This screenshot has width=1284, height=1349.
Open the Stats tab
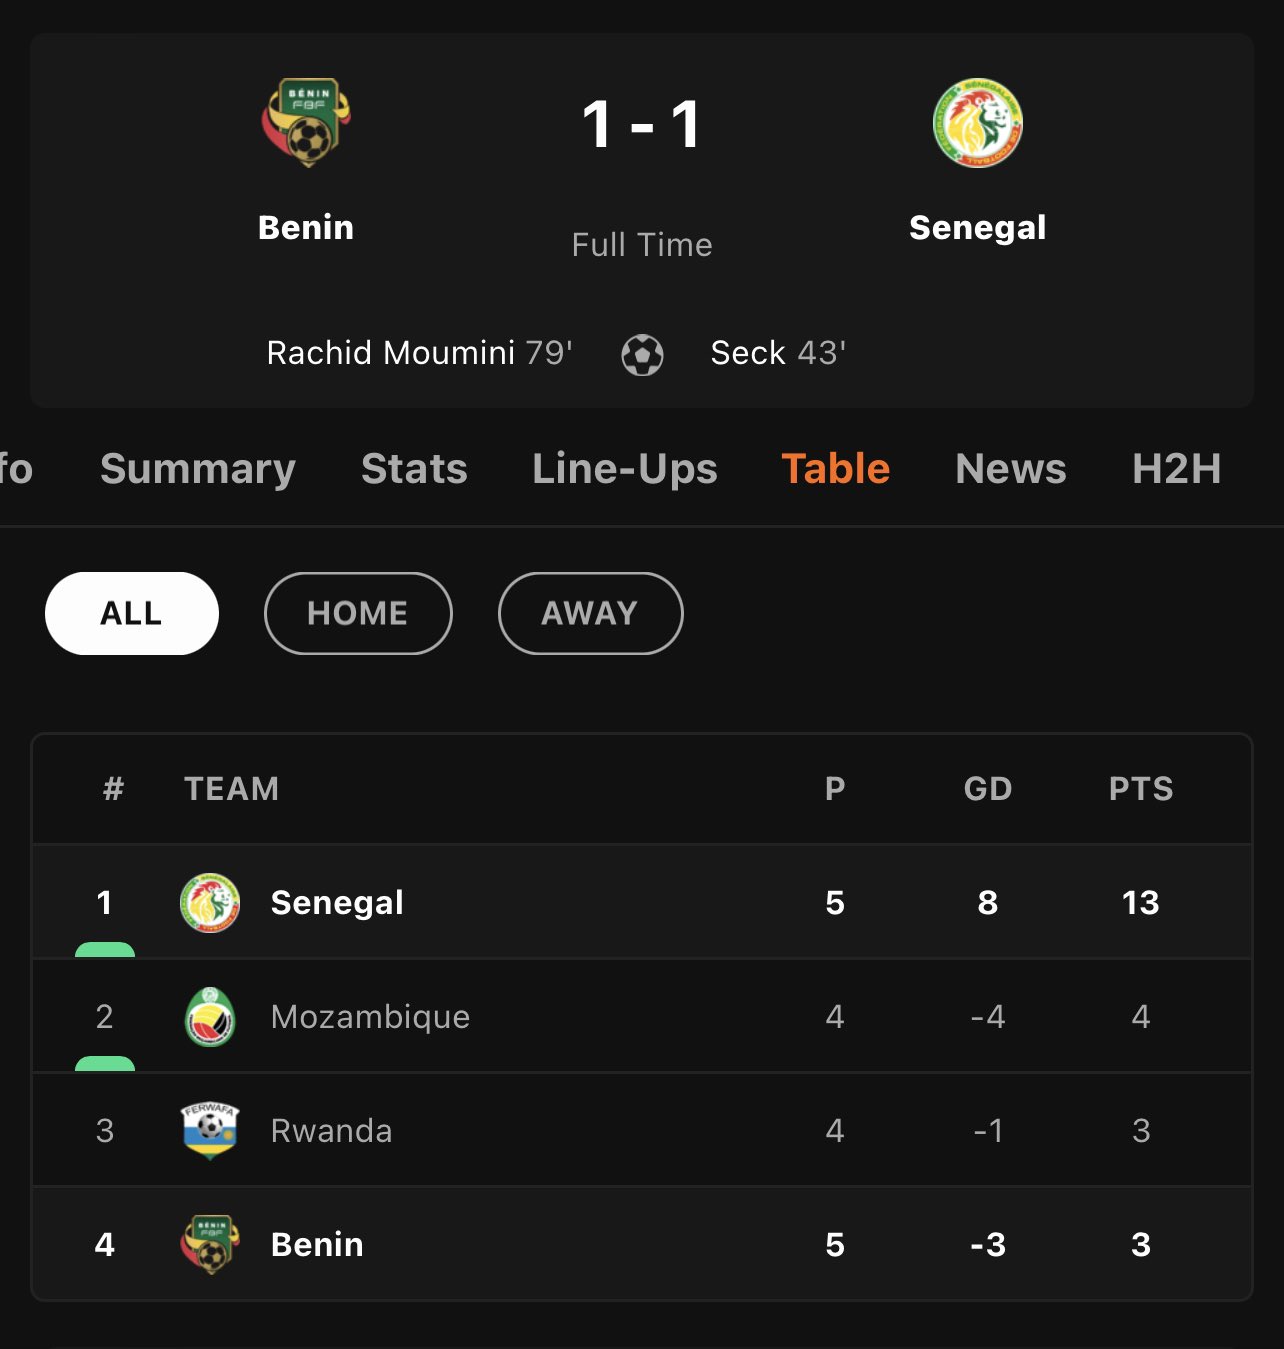414,468
